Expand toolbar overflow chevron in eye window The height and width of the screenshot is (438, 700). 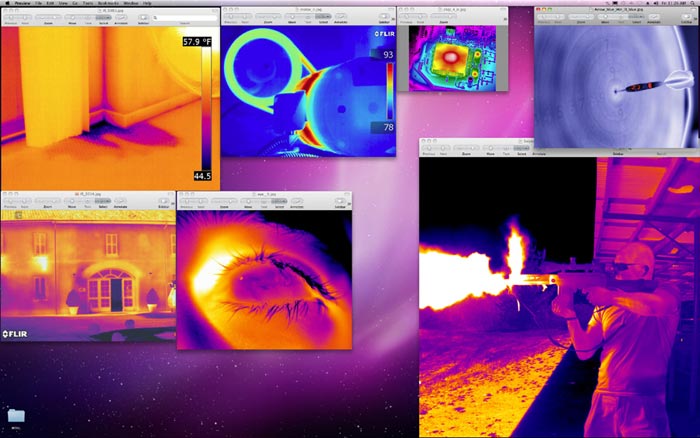[349, 204]
